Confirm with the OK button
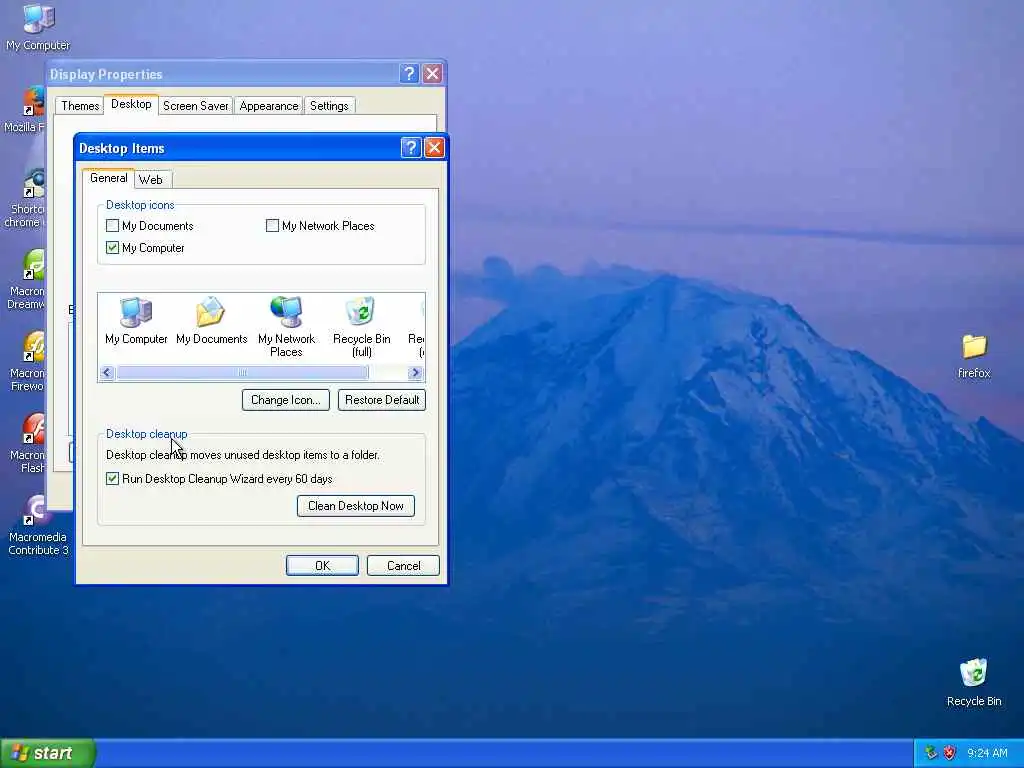Viewport: 1024px width, 768px height. (x=323, y=566)
